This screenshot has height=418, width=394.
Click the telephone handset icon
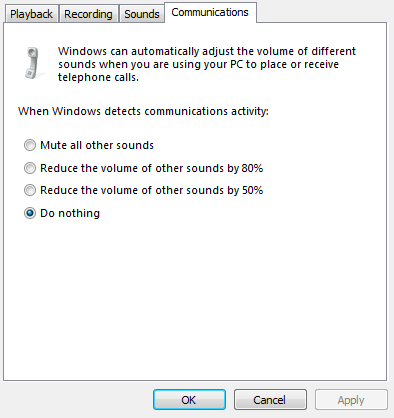[33, 63]
